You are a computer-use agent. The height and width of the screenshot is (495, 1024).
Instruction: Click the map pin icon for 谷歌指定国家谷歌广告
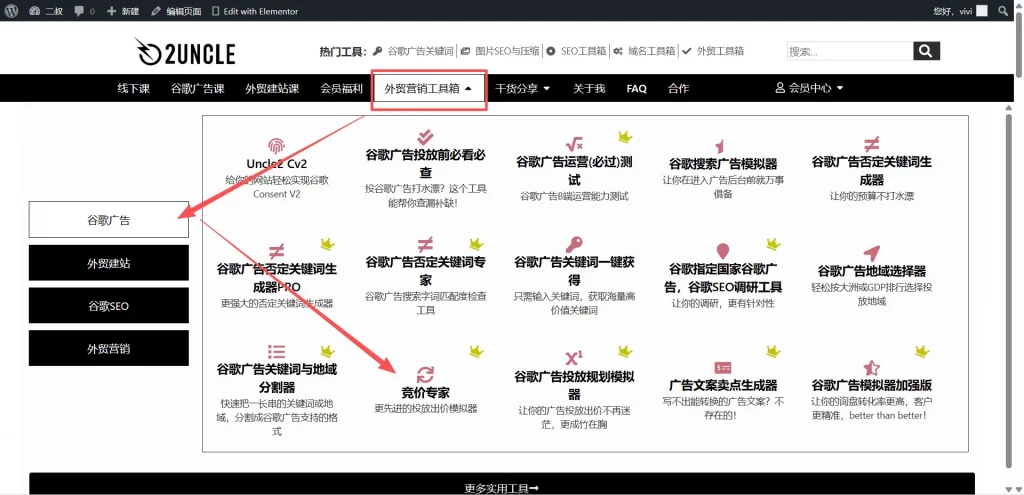coord(722,250)
